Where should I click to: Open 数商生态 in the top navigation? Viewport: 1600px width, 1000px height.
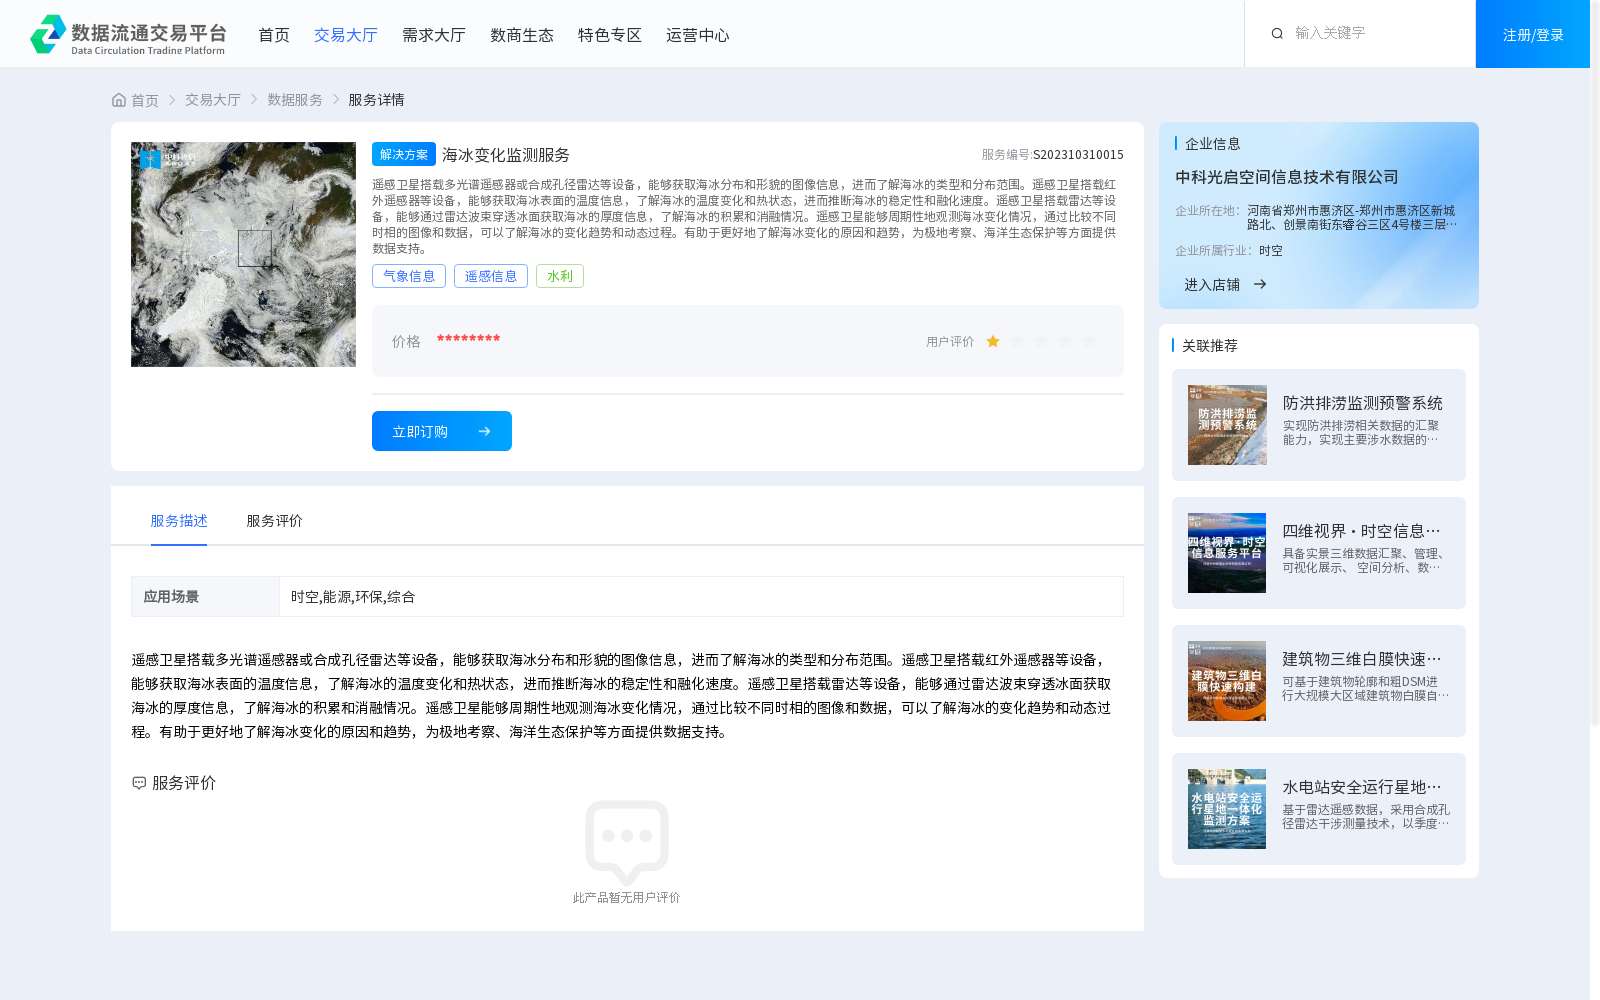tap(522, 35)
